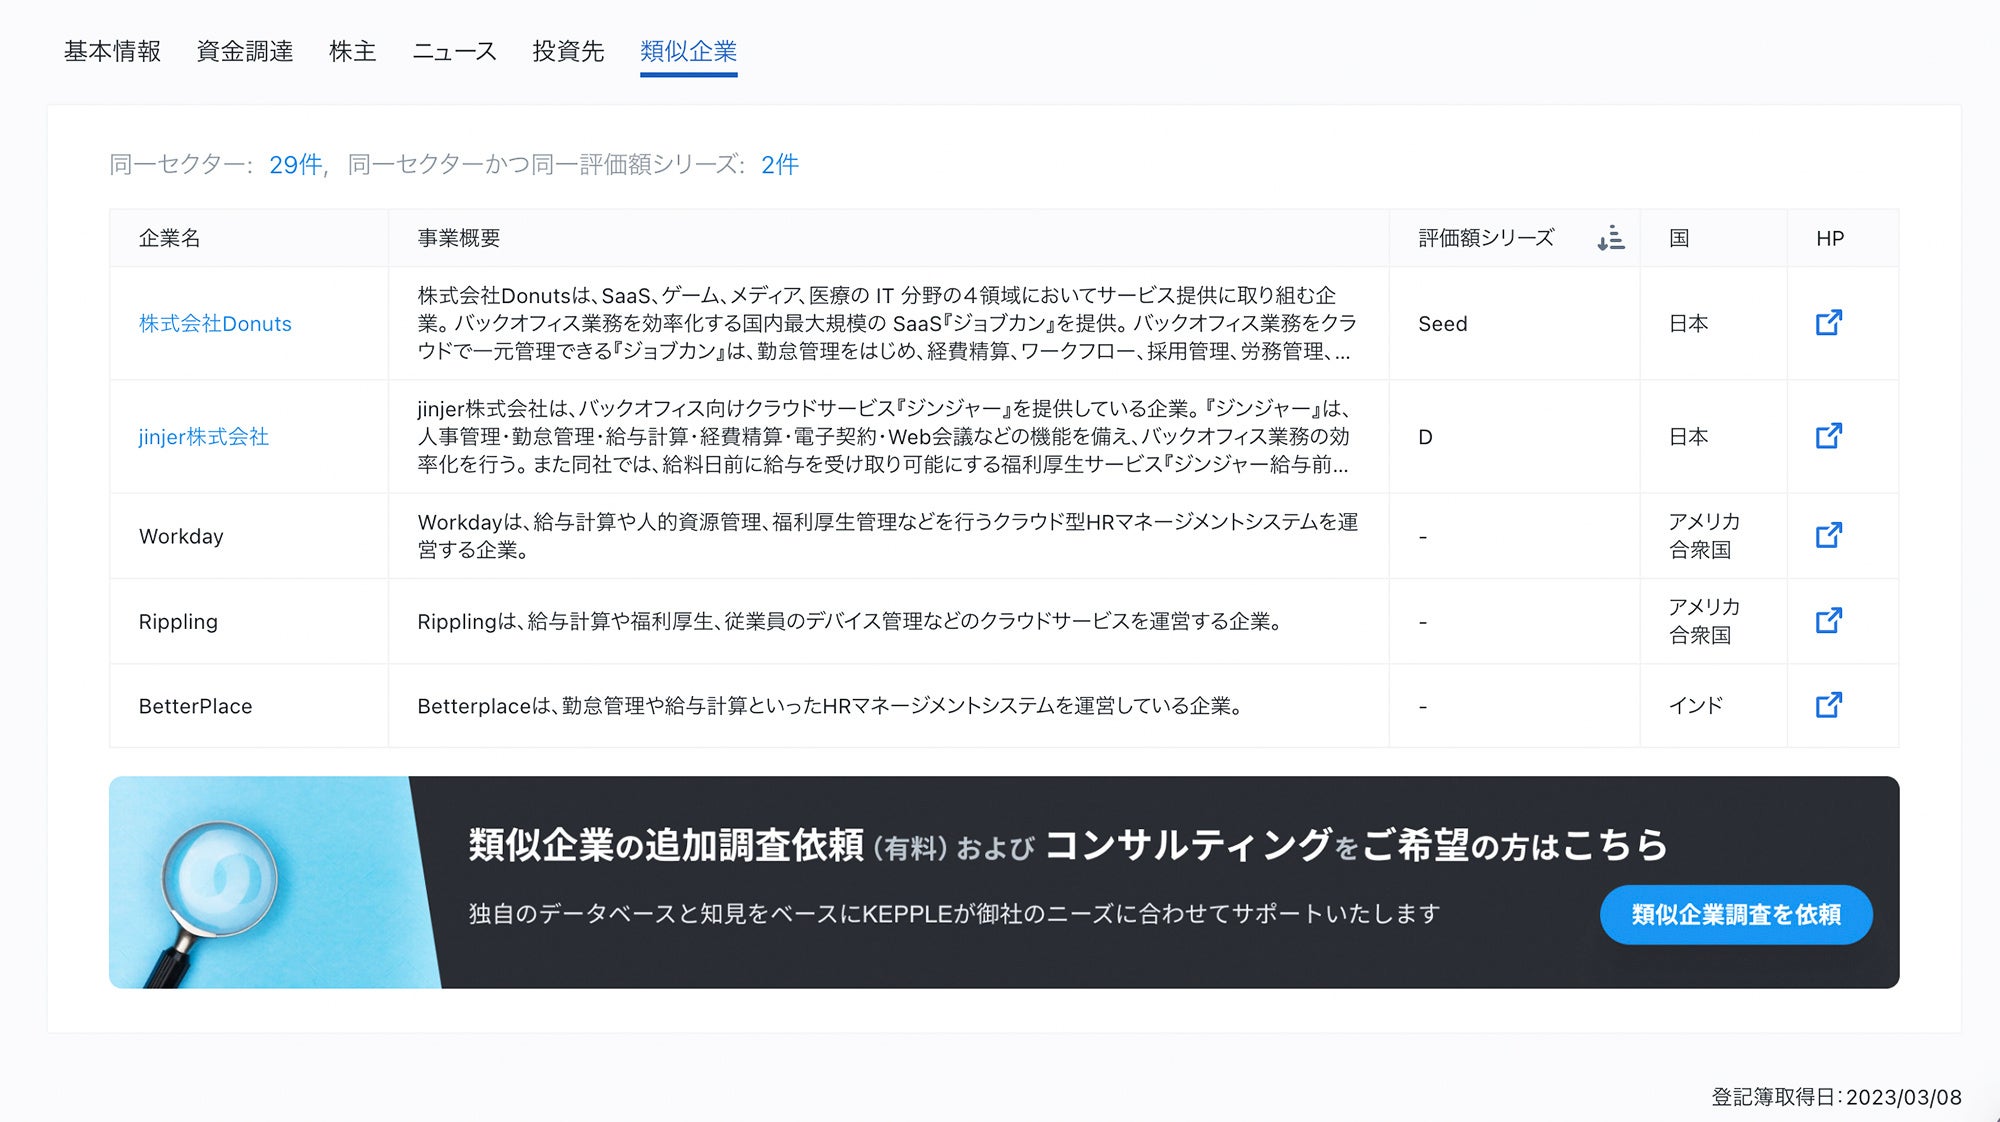Open jinjer's homepage via external link icon
This screenshot has width=2000, height=1122.
click(1830, 437)
